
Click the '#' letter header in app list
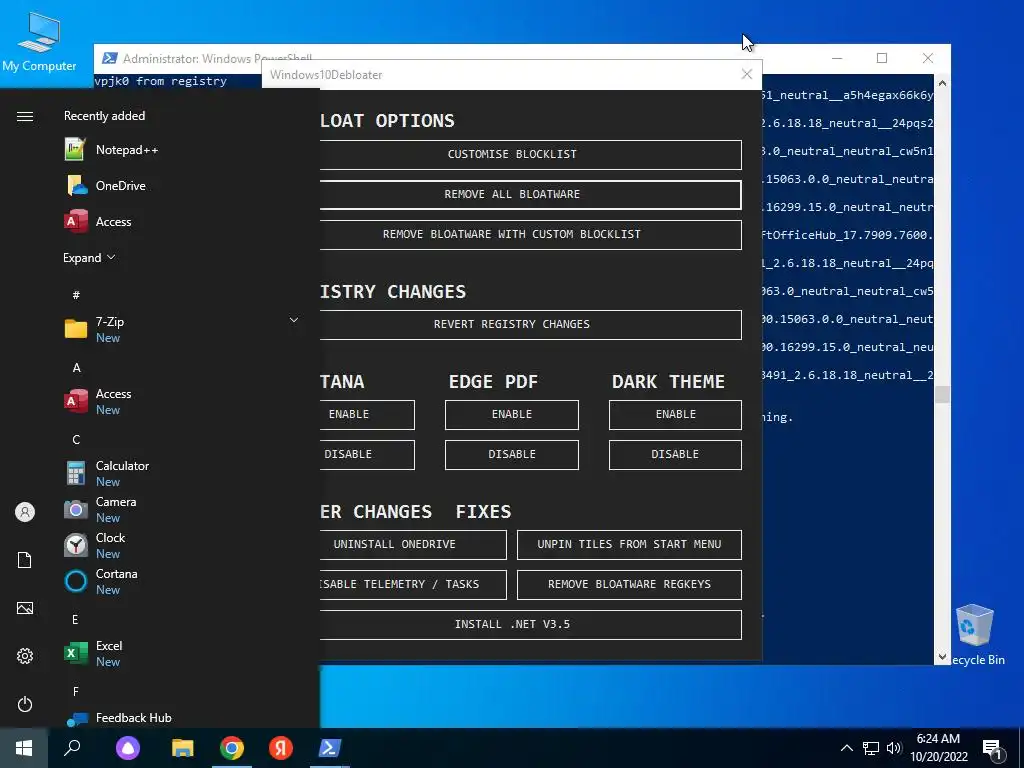[76, 295]
